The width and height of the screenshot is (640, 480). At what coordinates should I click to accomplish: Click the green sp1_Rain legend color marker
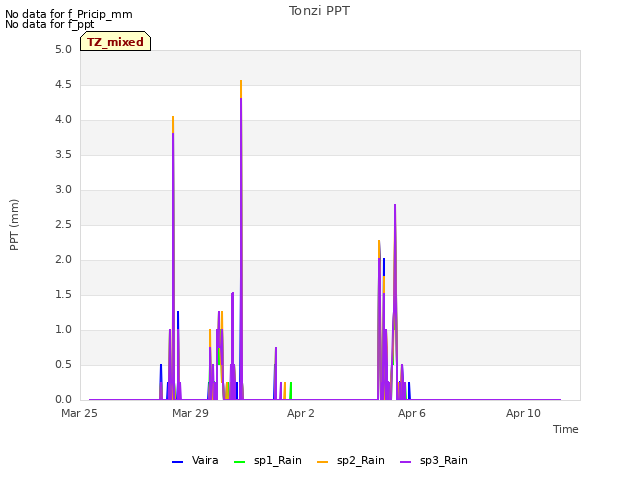click(240, 462)
